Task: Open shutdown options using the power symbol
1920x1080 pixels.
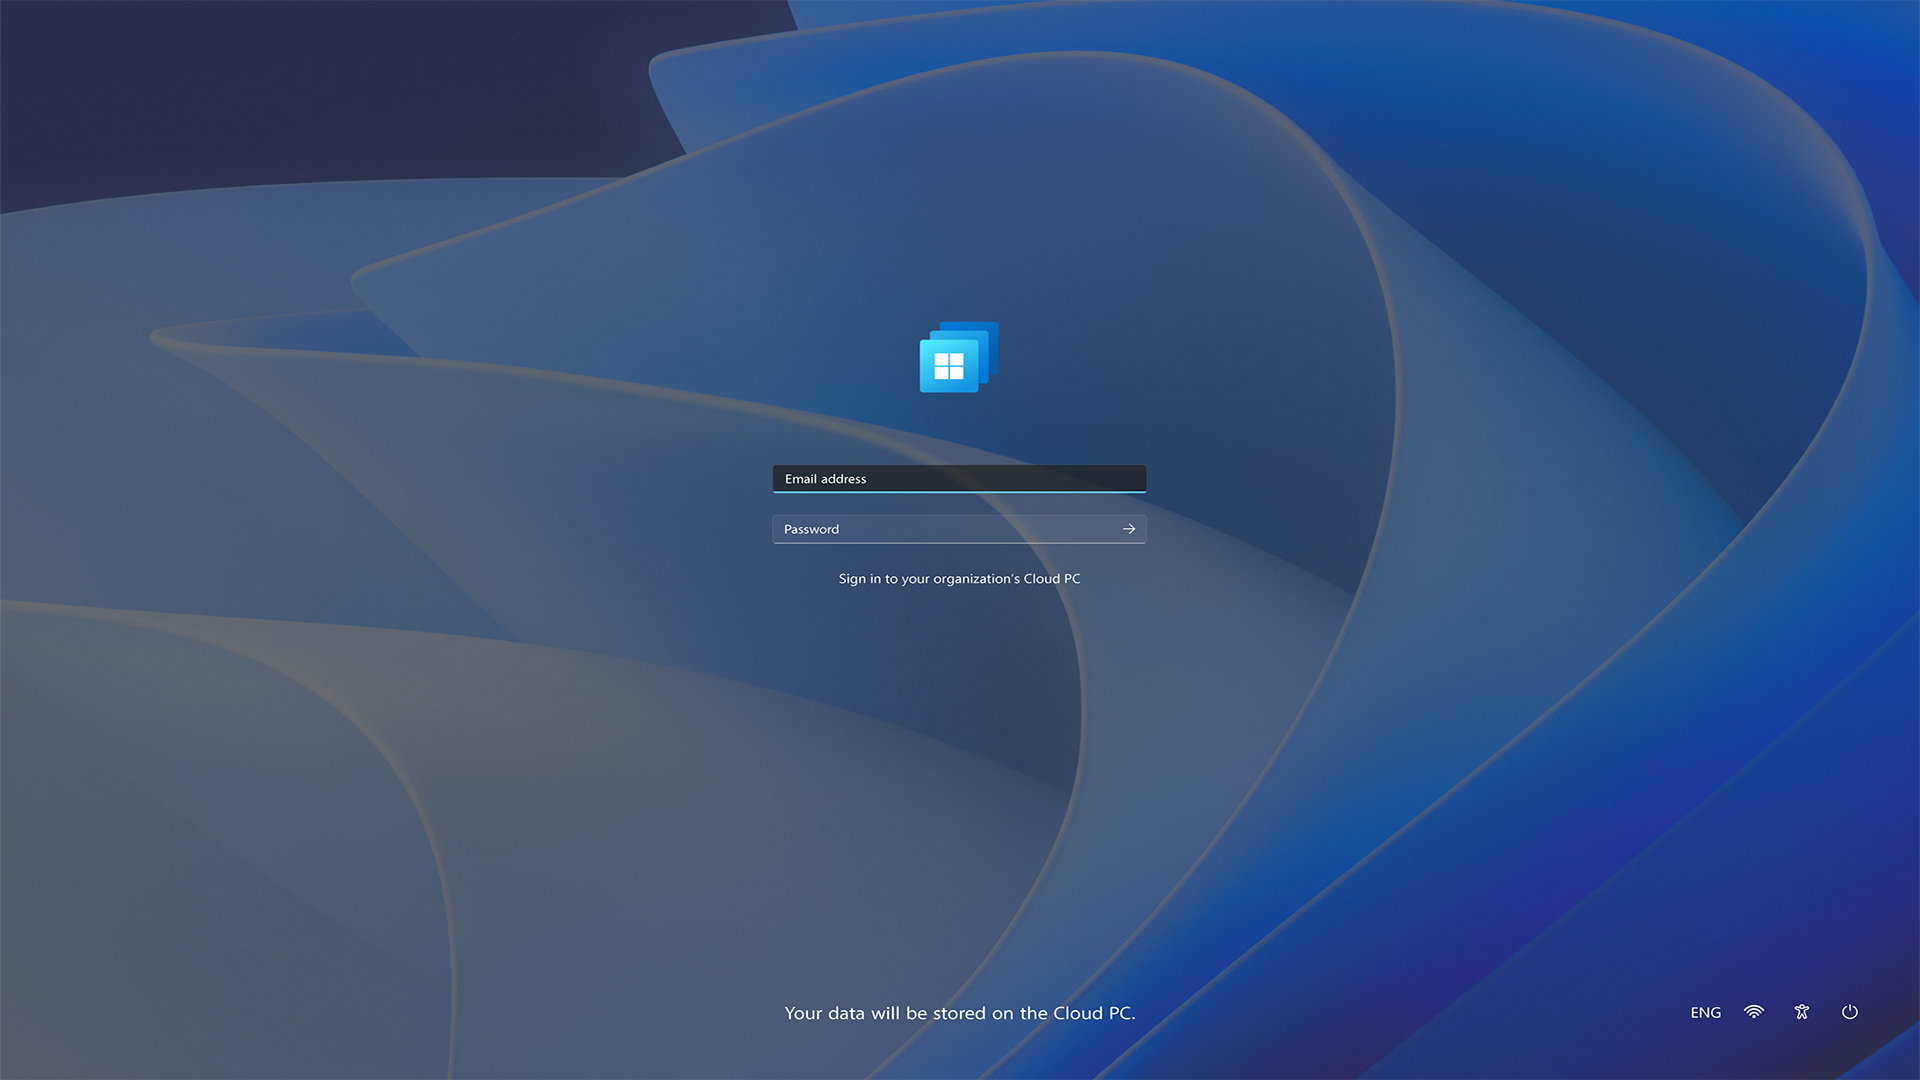Action: pyautogui.click(x=1849, y=1012)
